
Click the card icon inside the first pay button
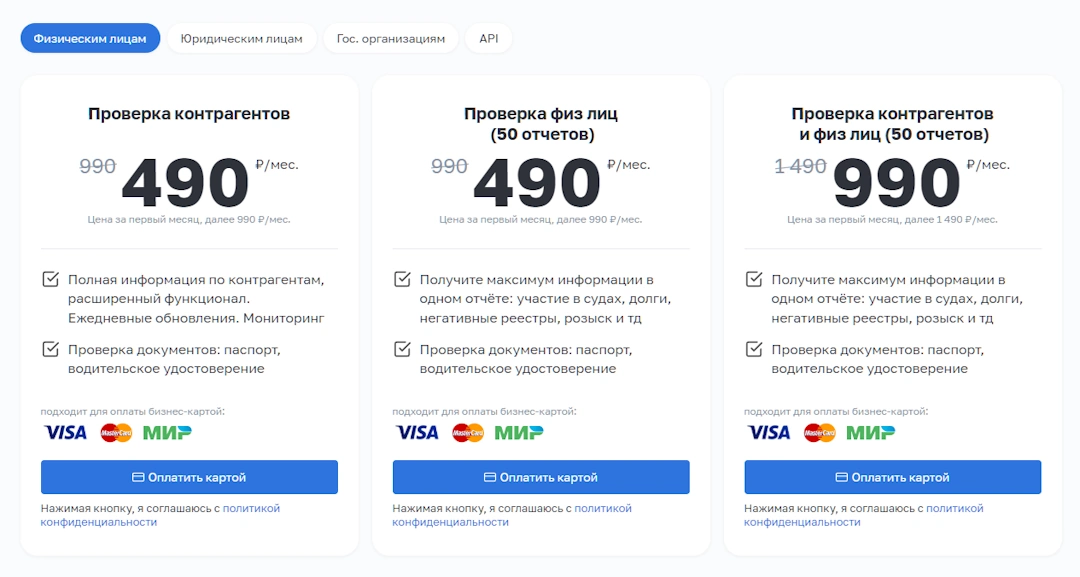click(x=139, y=477)
